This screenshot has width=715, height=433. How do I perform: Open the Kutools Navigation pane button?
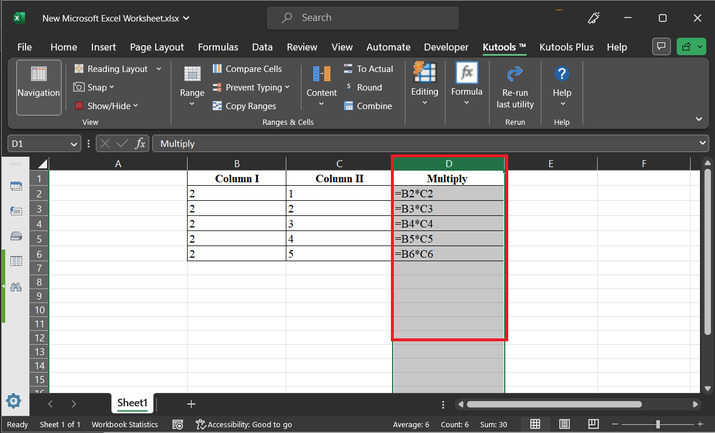39,87
